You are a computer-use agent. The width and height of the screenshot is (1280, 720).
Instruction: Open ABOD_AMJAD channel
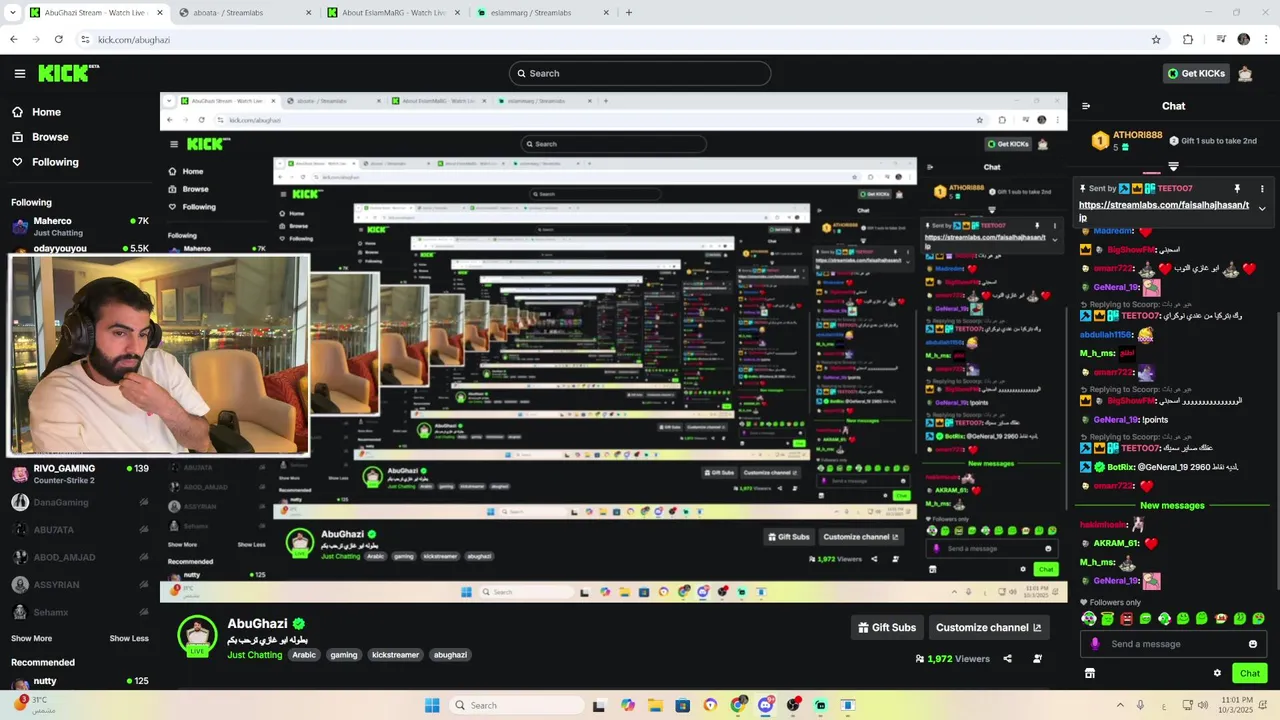(80, 557)
